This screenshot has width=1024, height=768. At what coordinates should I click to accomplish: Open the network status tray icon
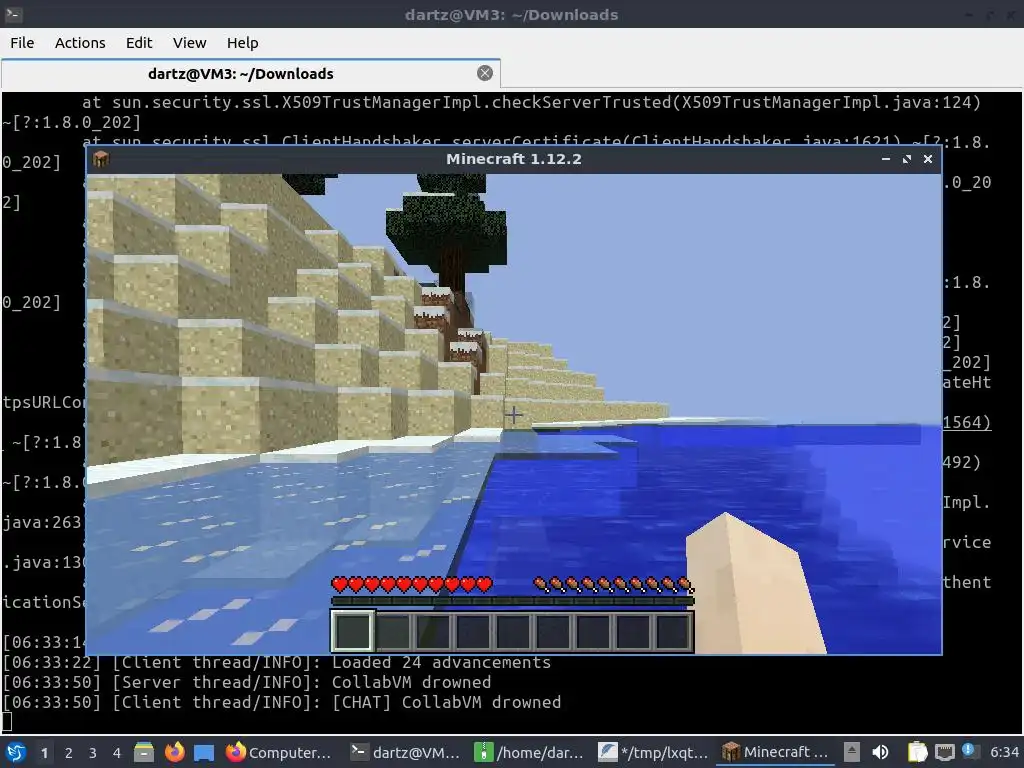[x=944, y=752]
